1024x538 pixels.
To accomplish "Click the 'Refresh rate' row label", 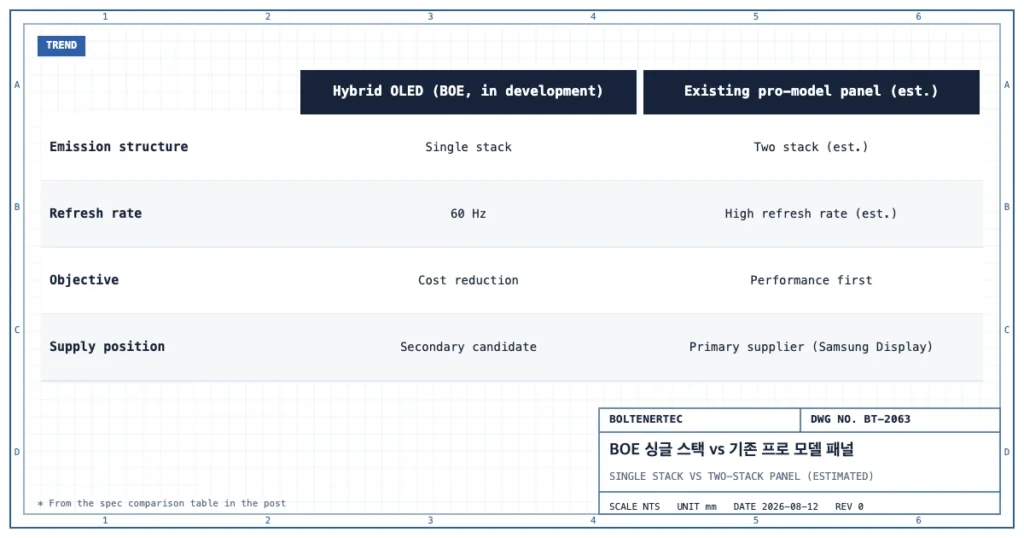I will point(95,214).
